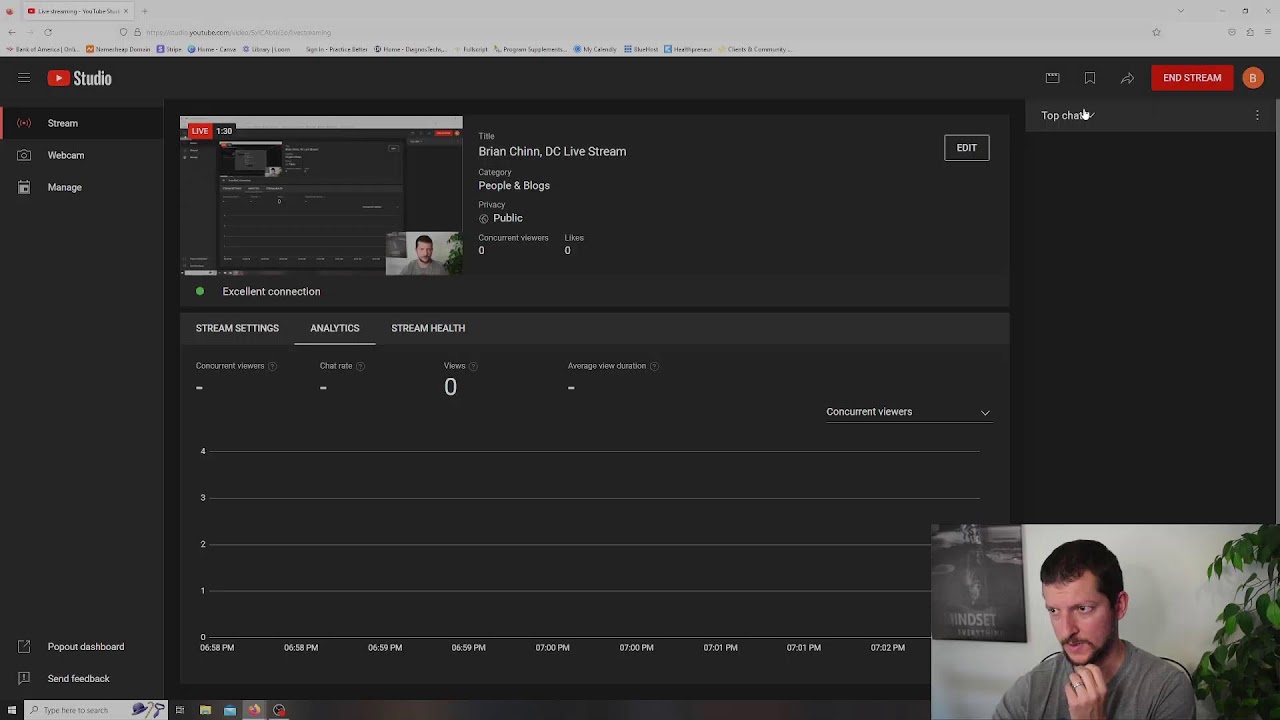Open the Home - Canva bookmark
This screenshot has height=720, width=1280.
(x=213, y=49)
